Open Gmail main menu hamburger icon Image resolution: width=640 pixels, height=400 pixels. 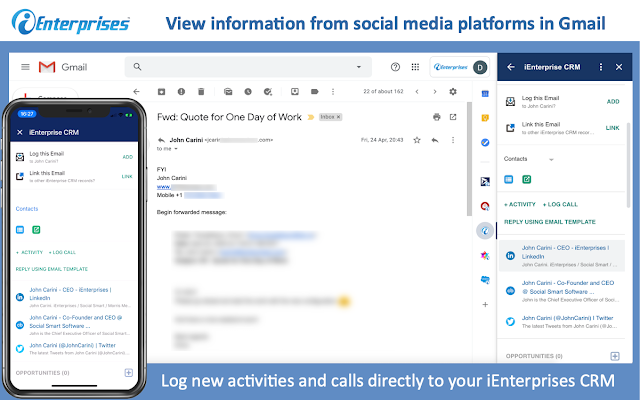click(25, 67)
